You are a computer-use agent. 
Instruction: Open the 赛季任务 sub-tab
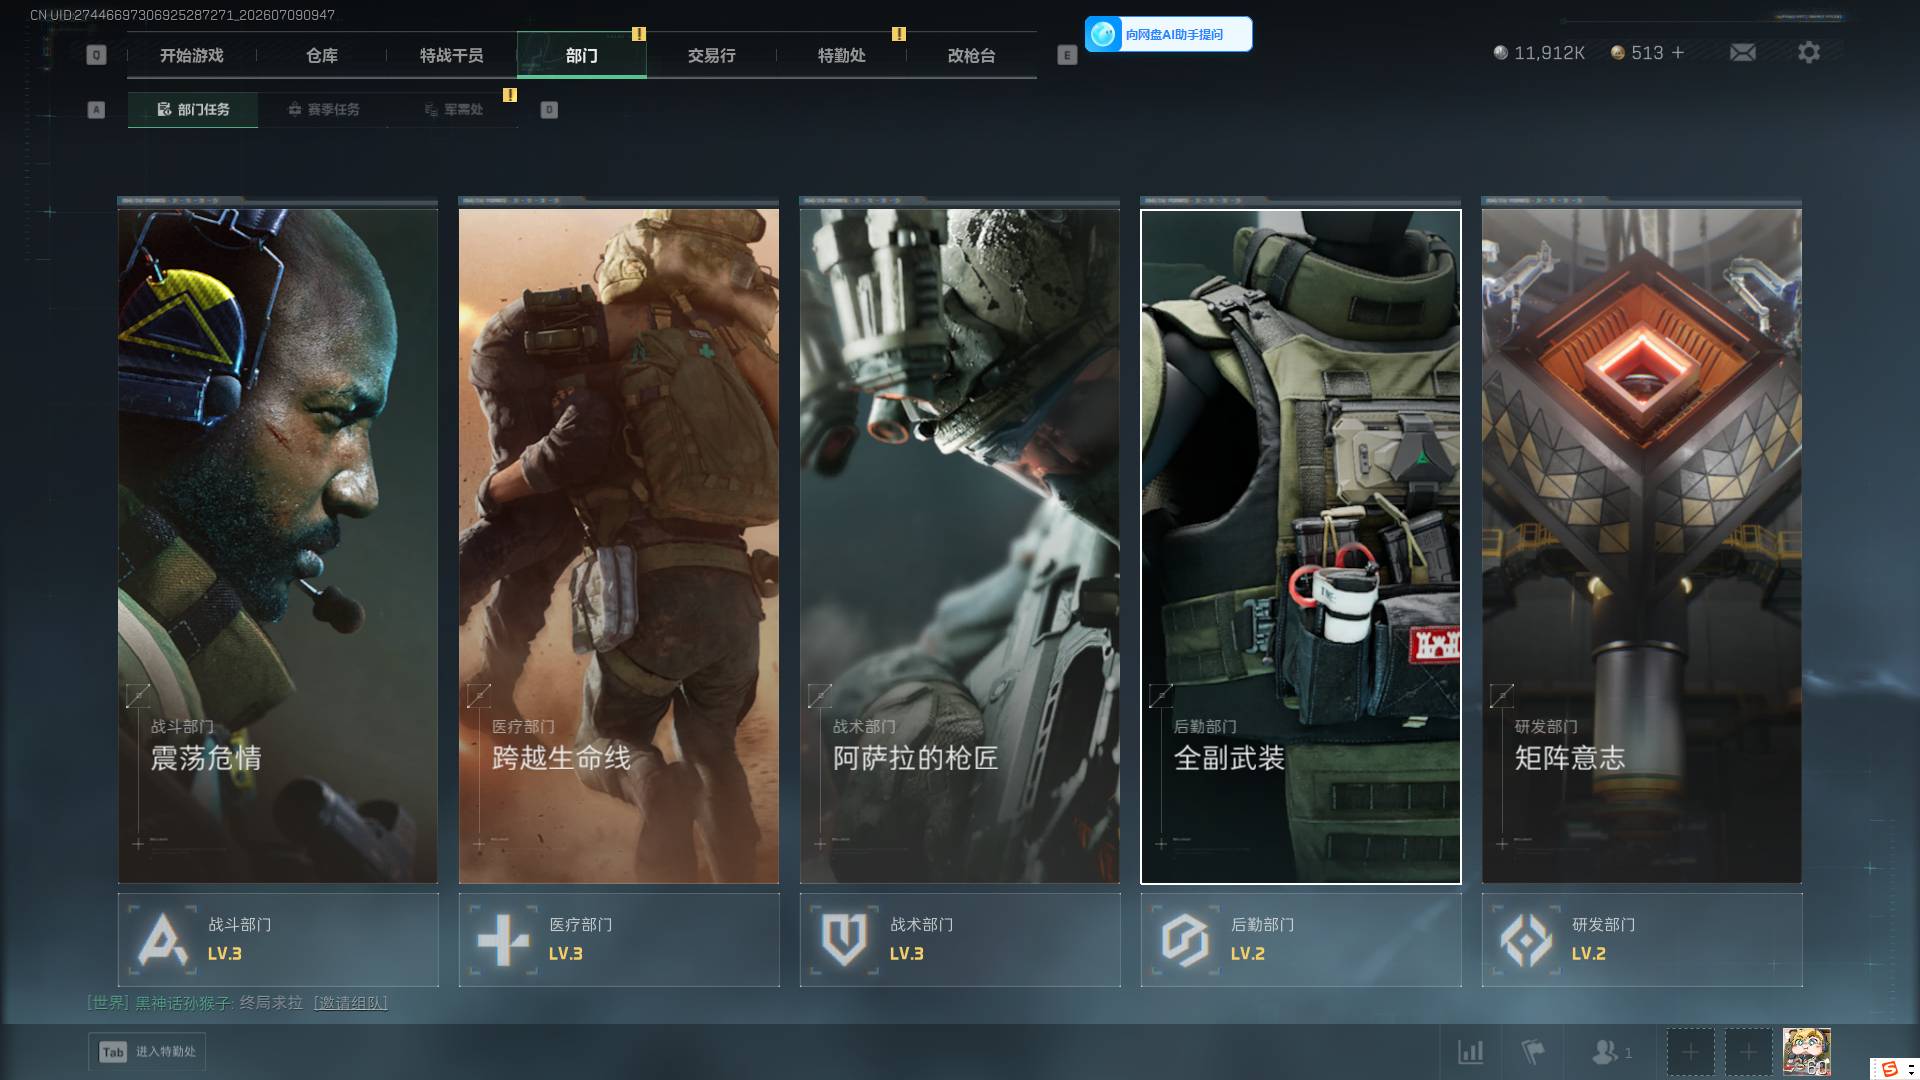(x=323, y=110)
